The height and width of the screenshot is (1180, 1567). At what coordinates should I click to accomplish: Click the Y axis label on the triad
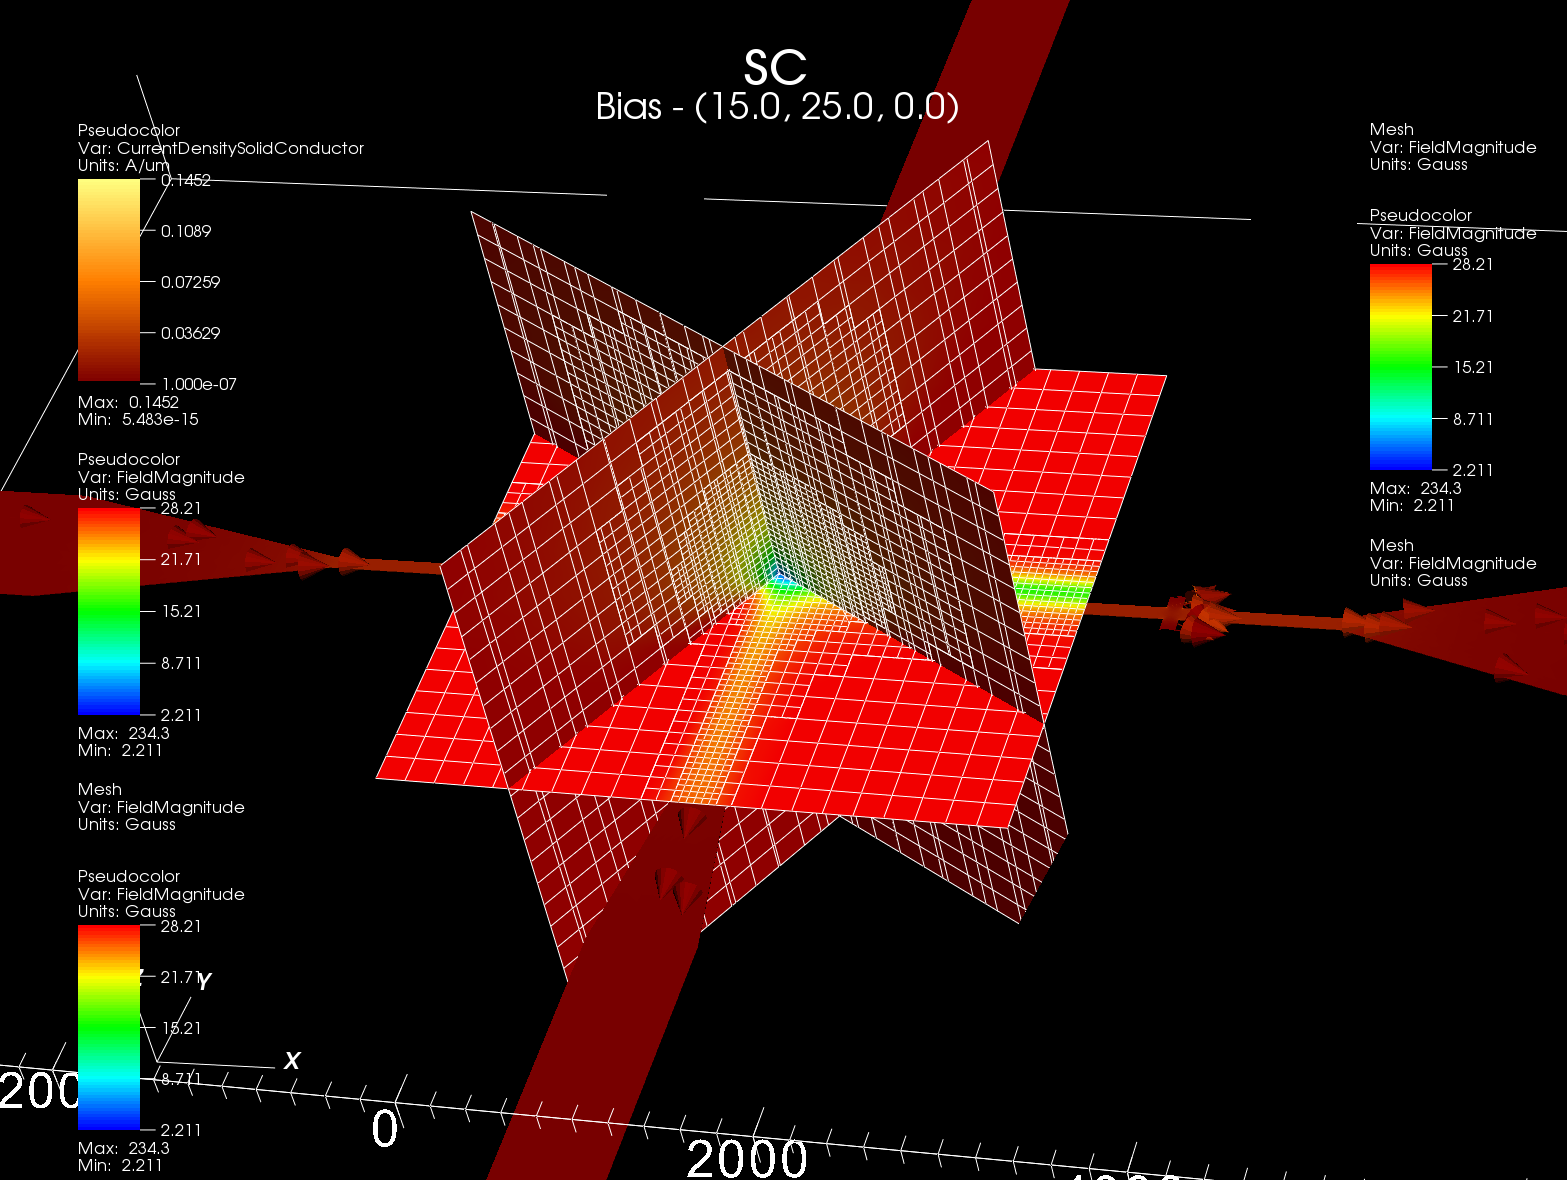(204, 981)
